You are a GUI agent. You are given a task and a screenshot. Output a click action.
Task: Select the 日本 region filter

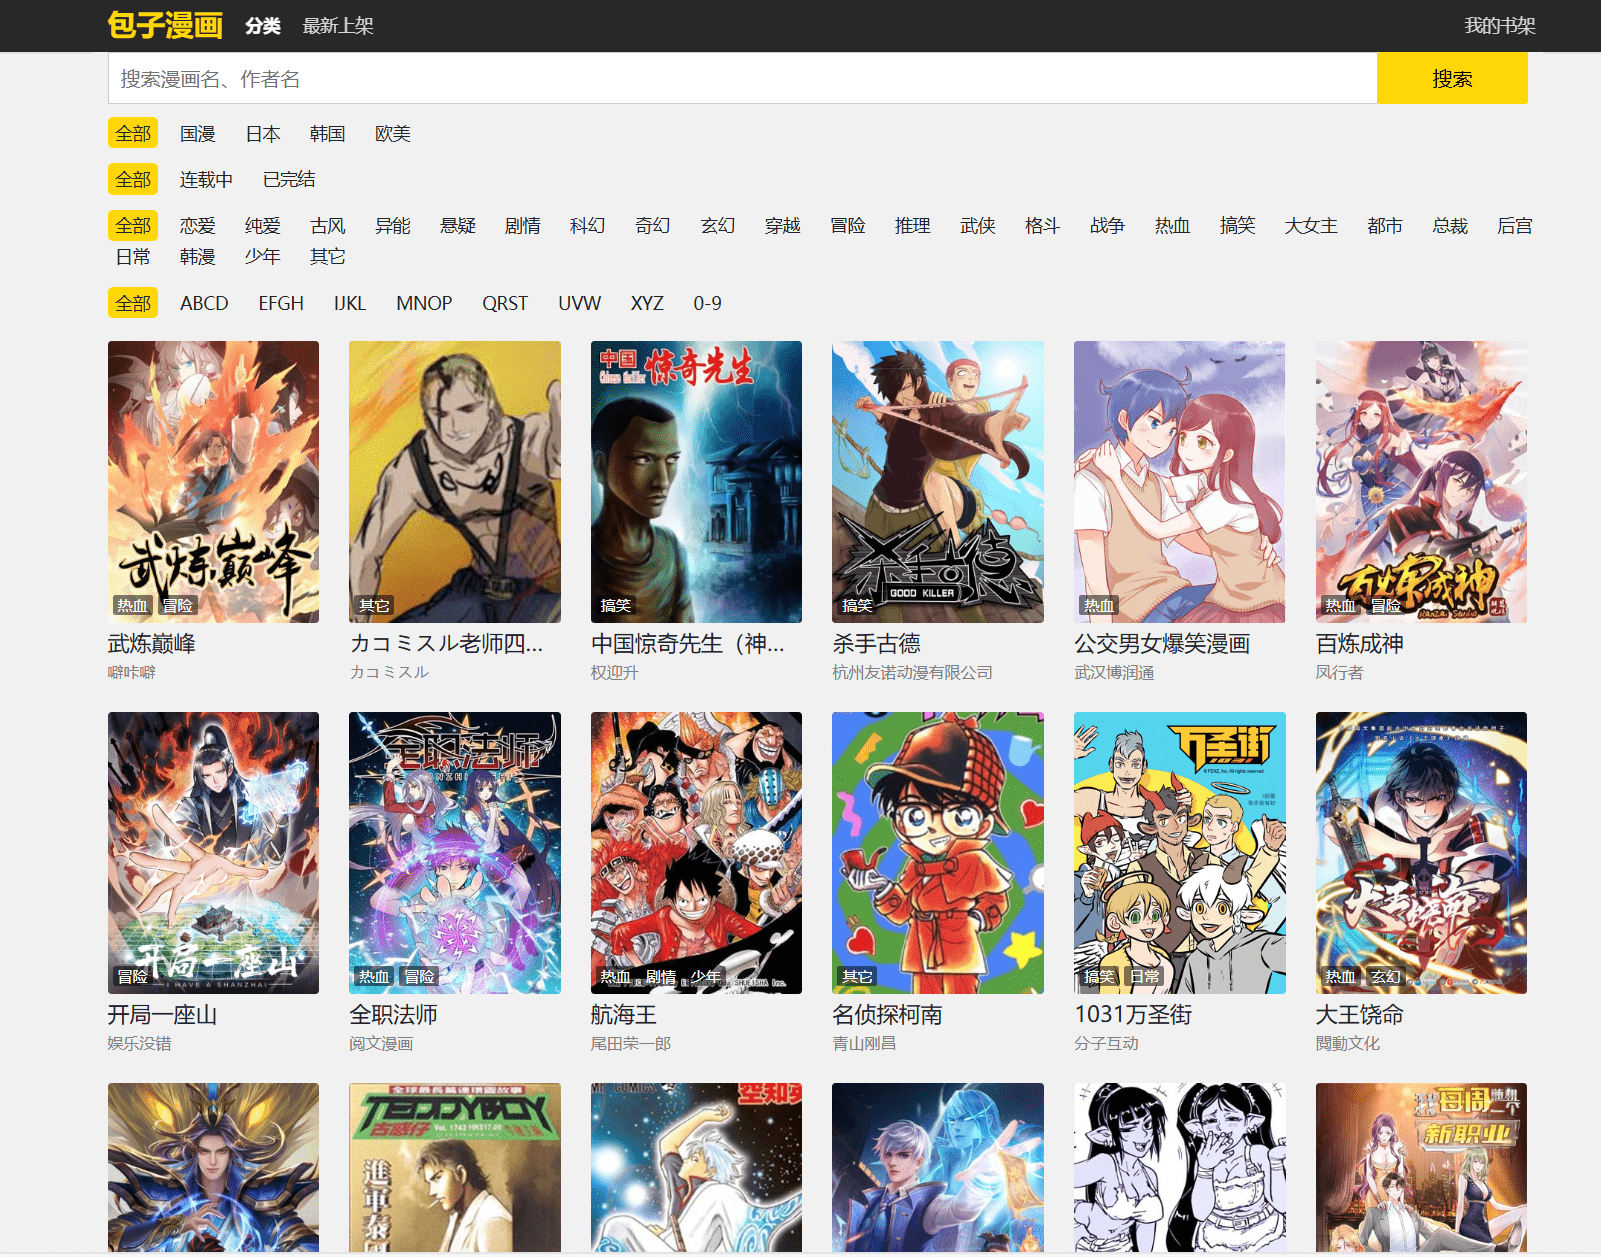pyautogui.click(x=263, y=134)
